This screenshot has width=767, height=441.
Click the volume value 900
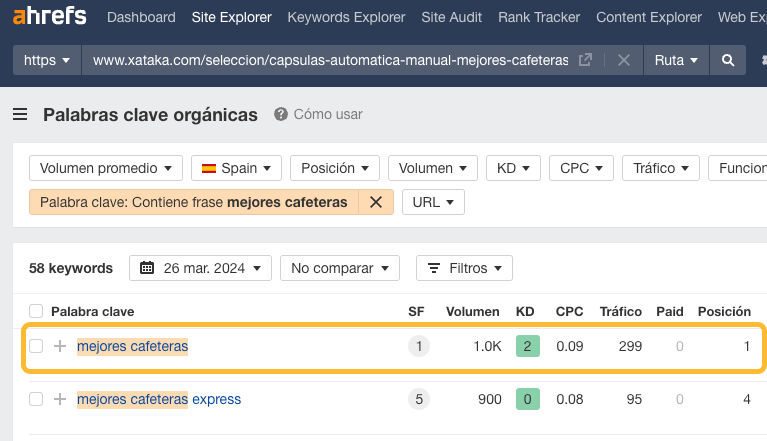(x=490, y=399)
